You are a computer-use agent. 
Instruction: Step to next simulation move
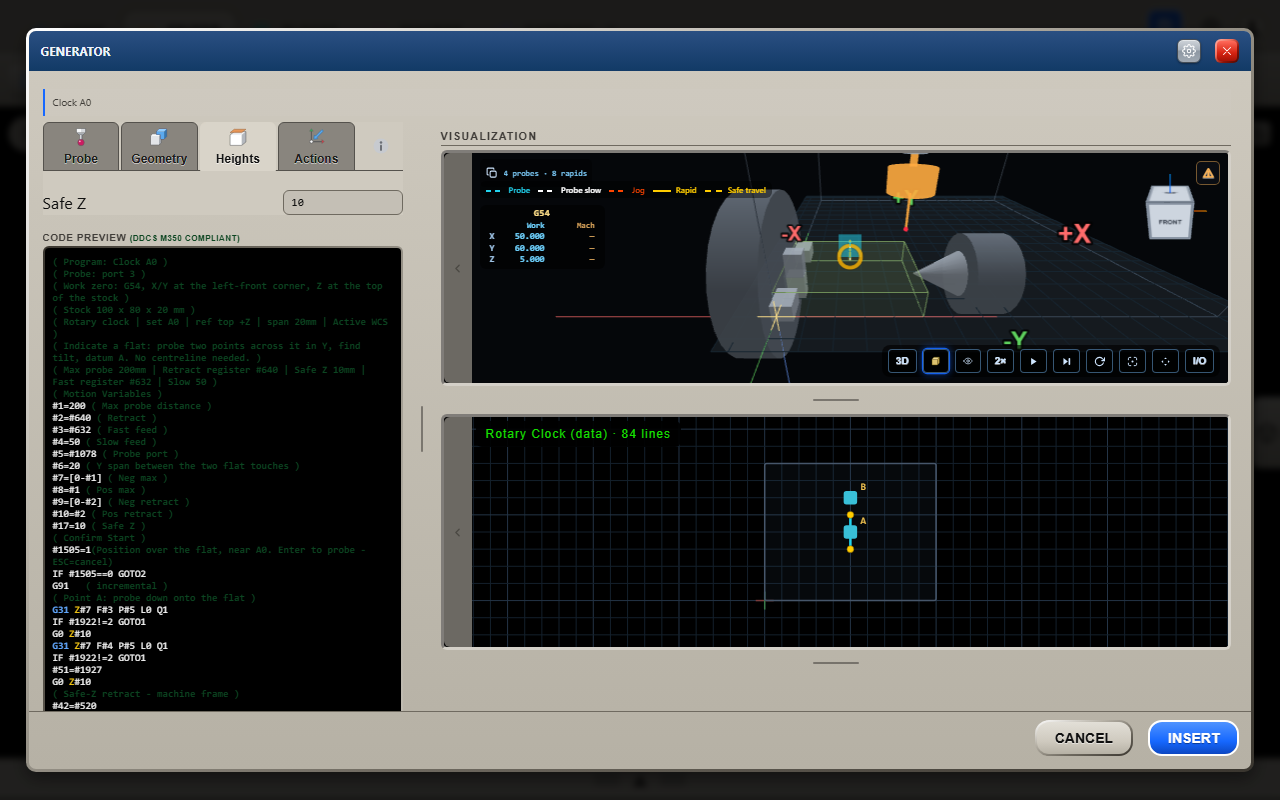click(1067, 361)
